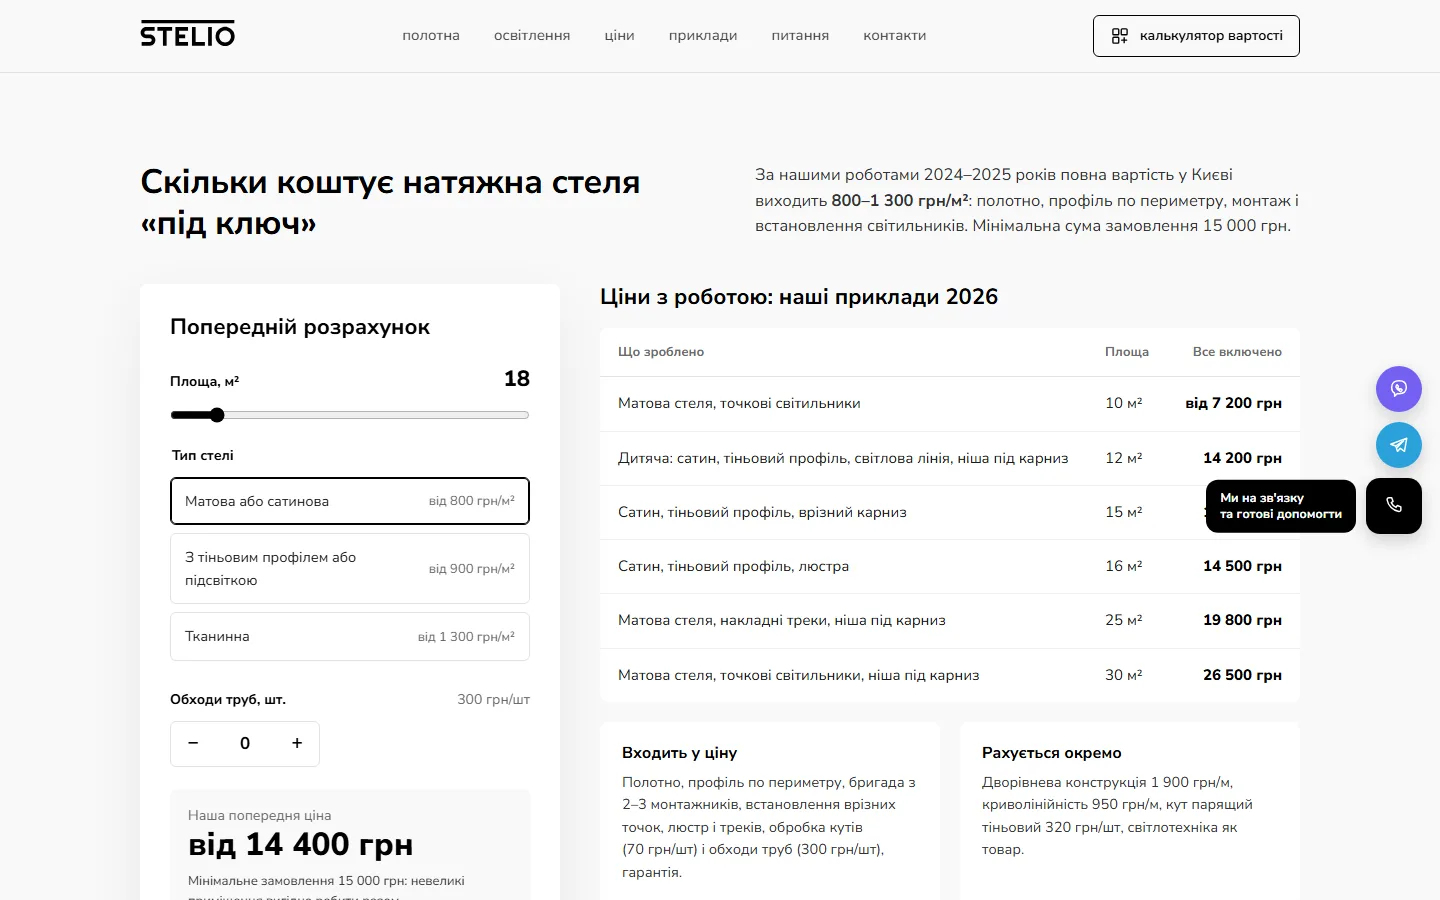Open the Telegram chat icon
Viewport: 1440px width, 900px height.
(x=1398, y=445)
